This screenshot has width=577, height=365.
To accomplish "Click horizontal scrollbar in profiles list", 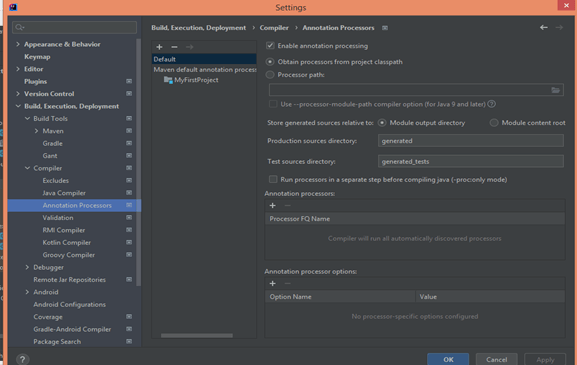I will click(x=197, y=336).
